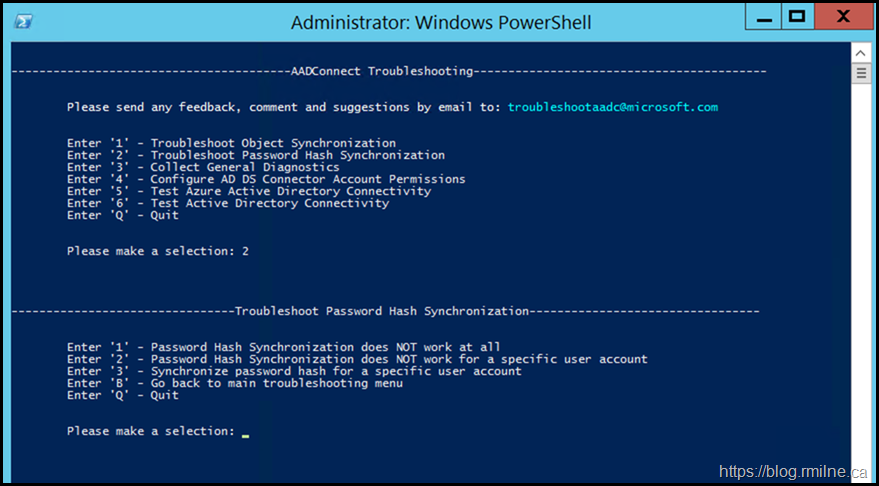
Task: Click the Troubleshoot Object Synchronization menu line
Action: (x=231, y=143)
